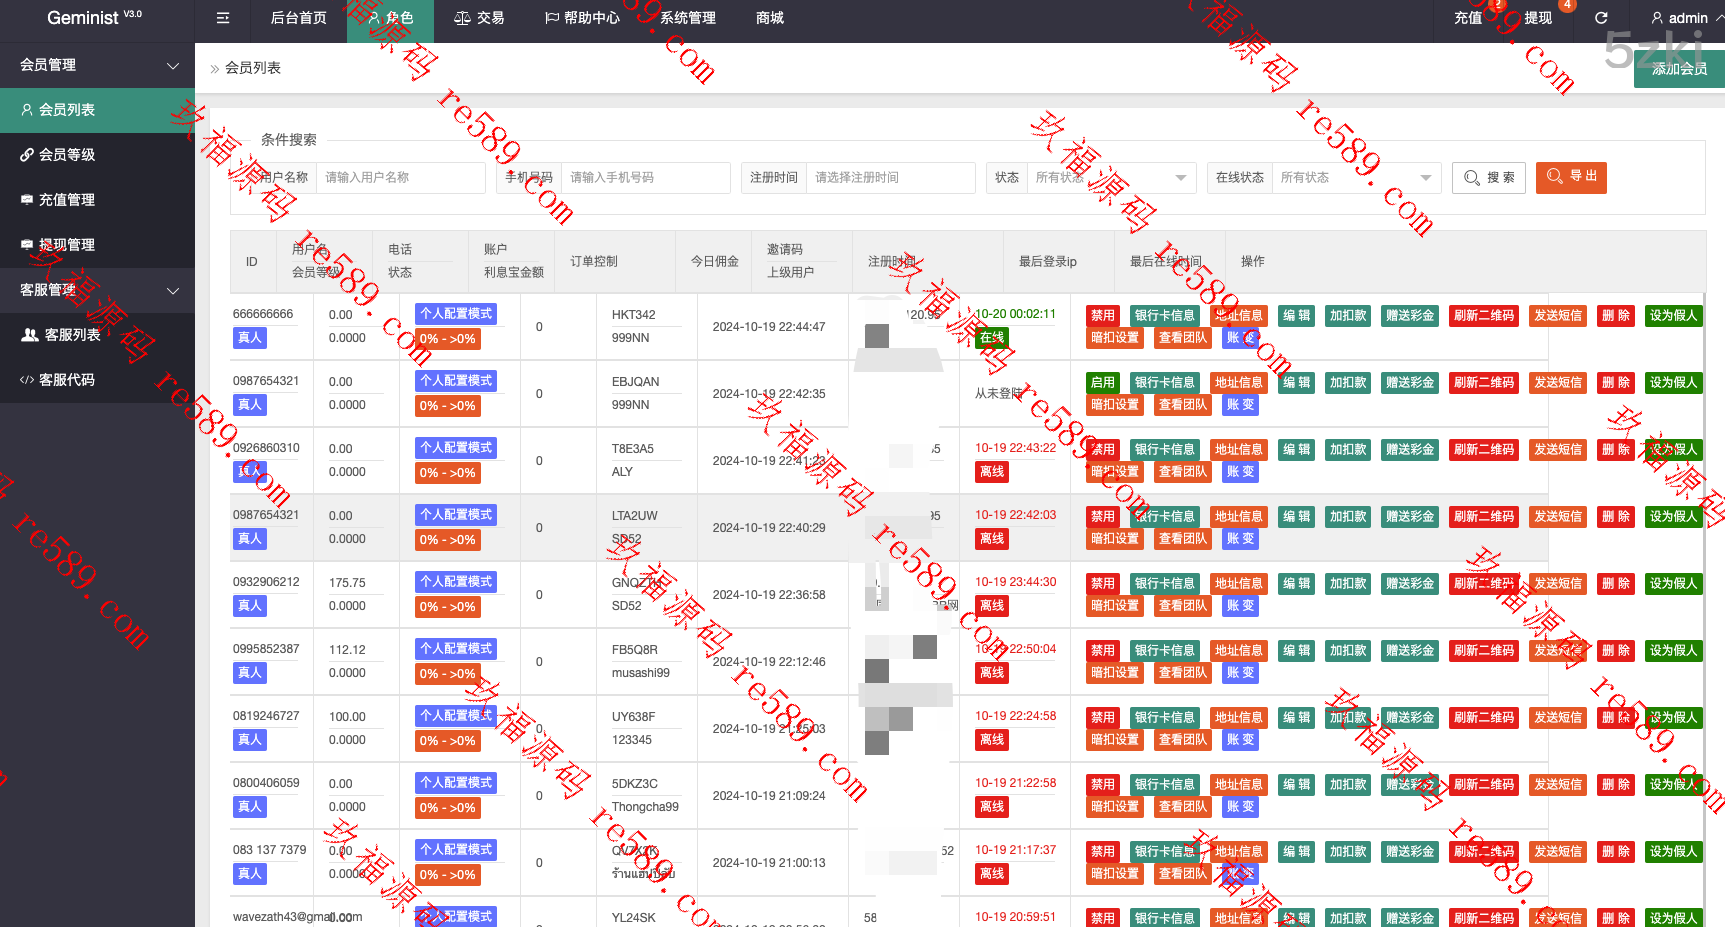Screen dimensions: 1725x927
Task: Click the 充值 notification shortcut
Action: click(1468, 18)
